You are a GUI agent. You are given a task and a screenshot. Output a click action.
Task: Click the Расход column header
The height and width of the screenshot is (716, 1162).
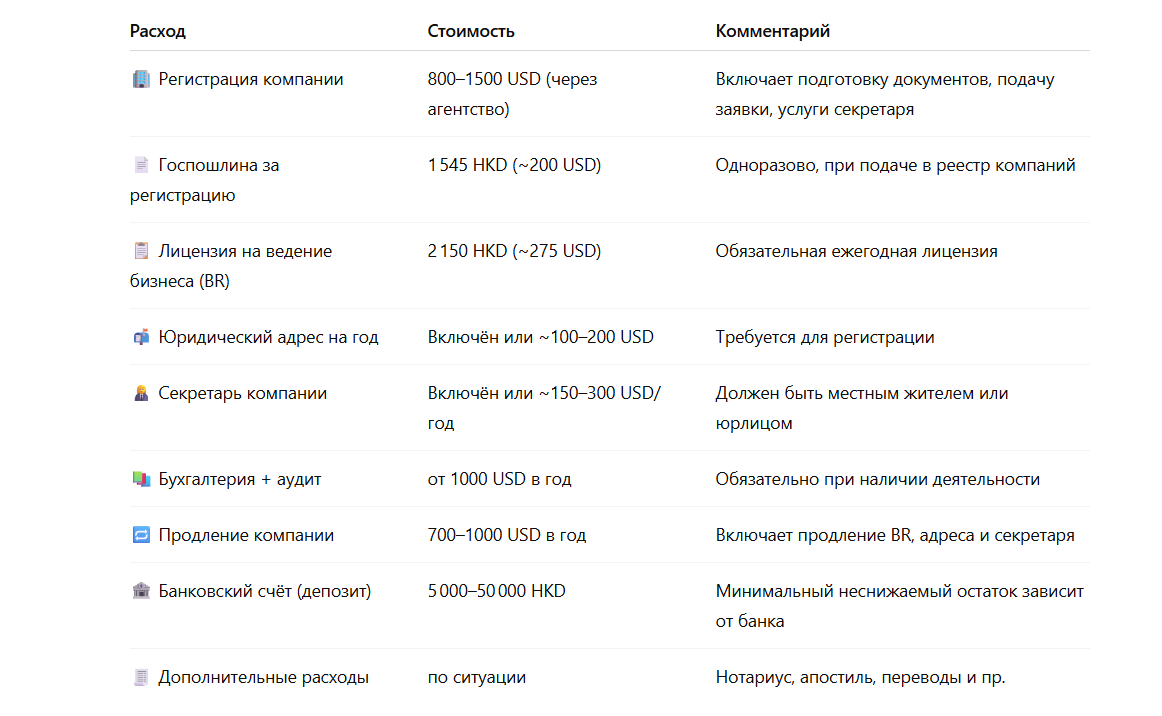[x=158, y=31]
